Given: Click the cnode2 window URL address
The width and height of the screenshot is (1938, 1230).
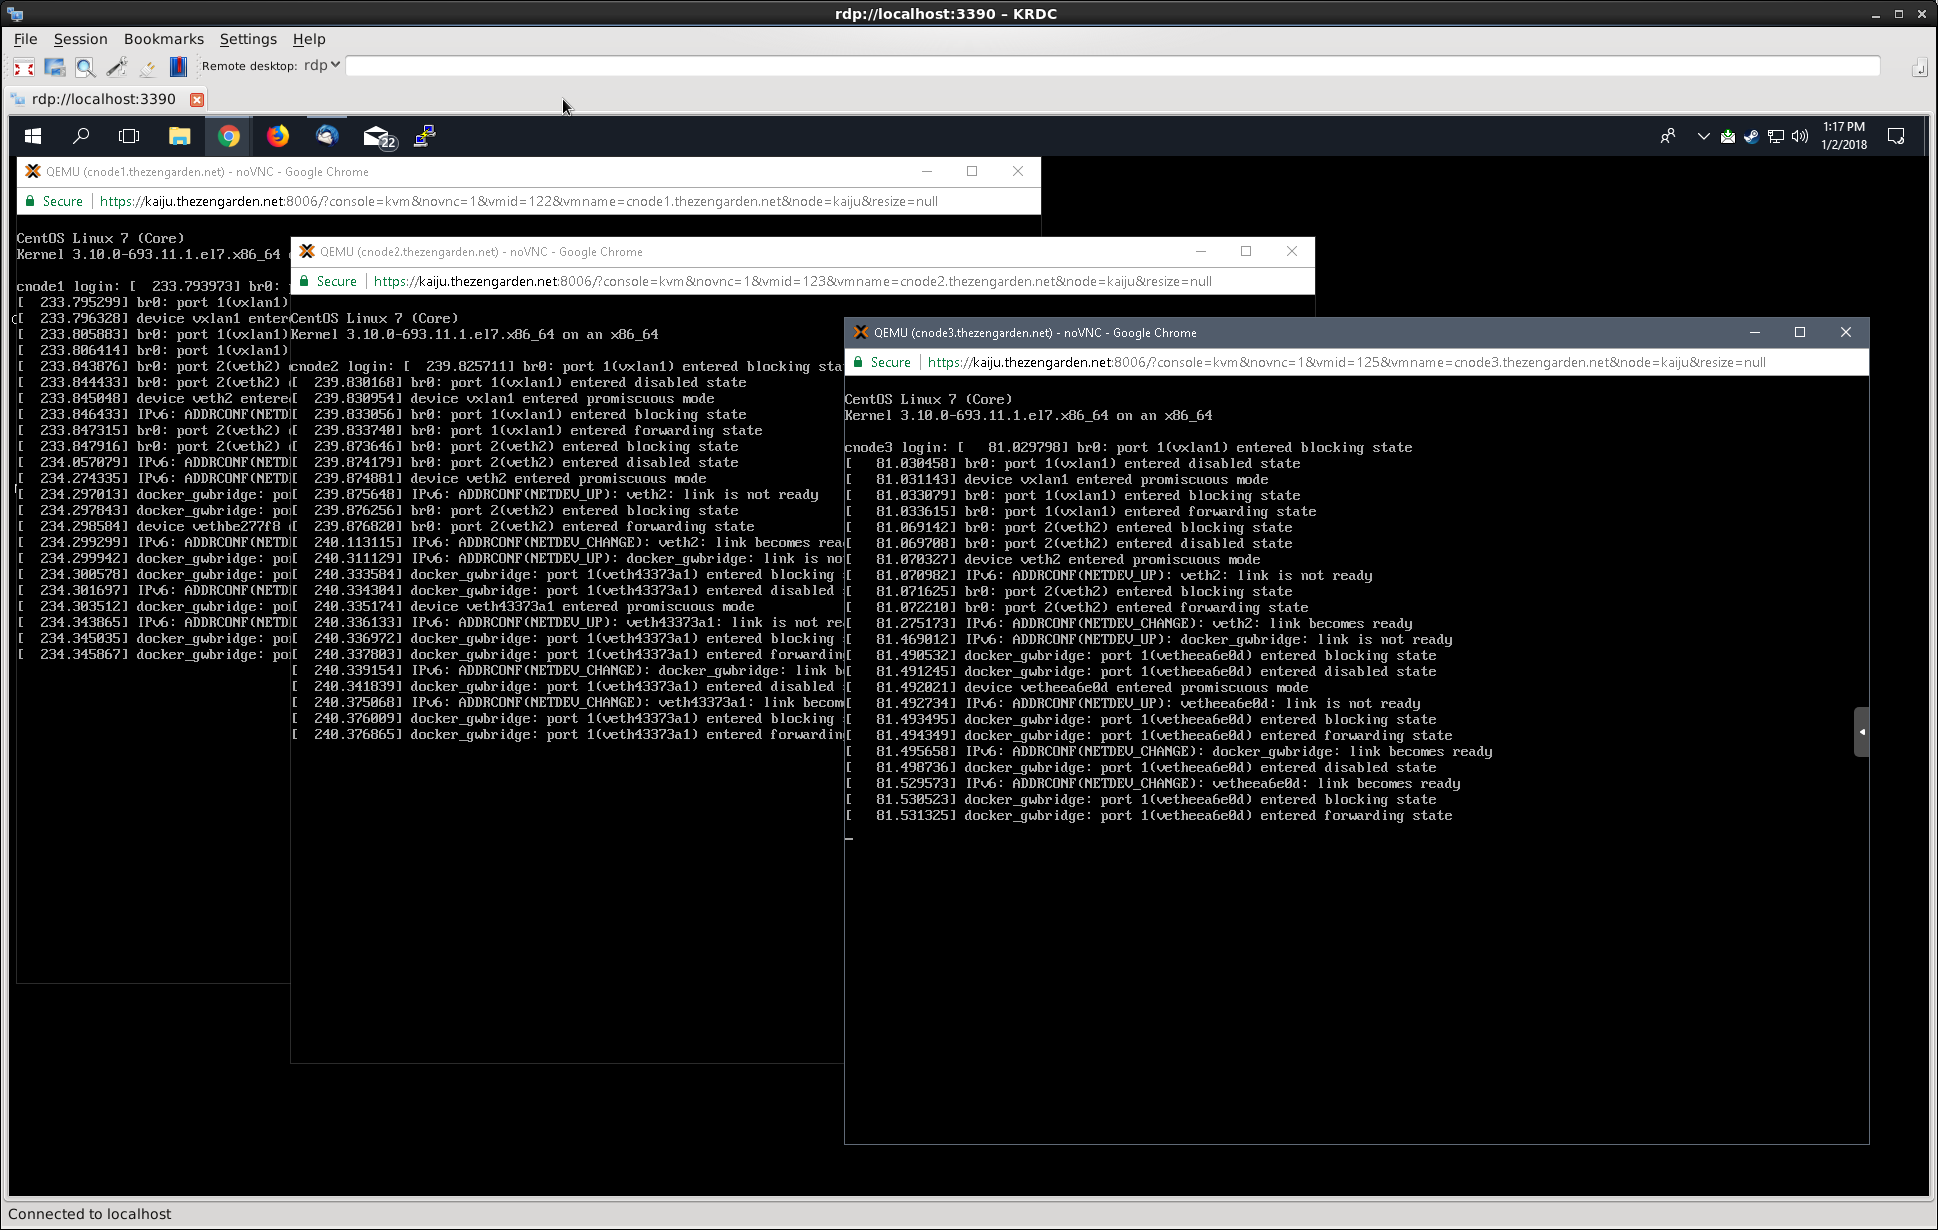Looking at the screenshot, I should click(x=792, y=281).
